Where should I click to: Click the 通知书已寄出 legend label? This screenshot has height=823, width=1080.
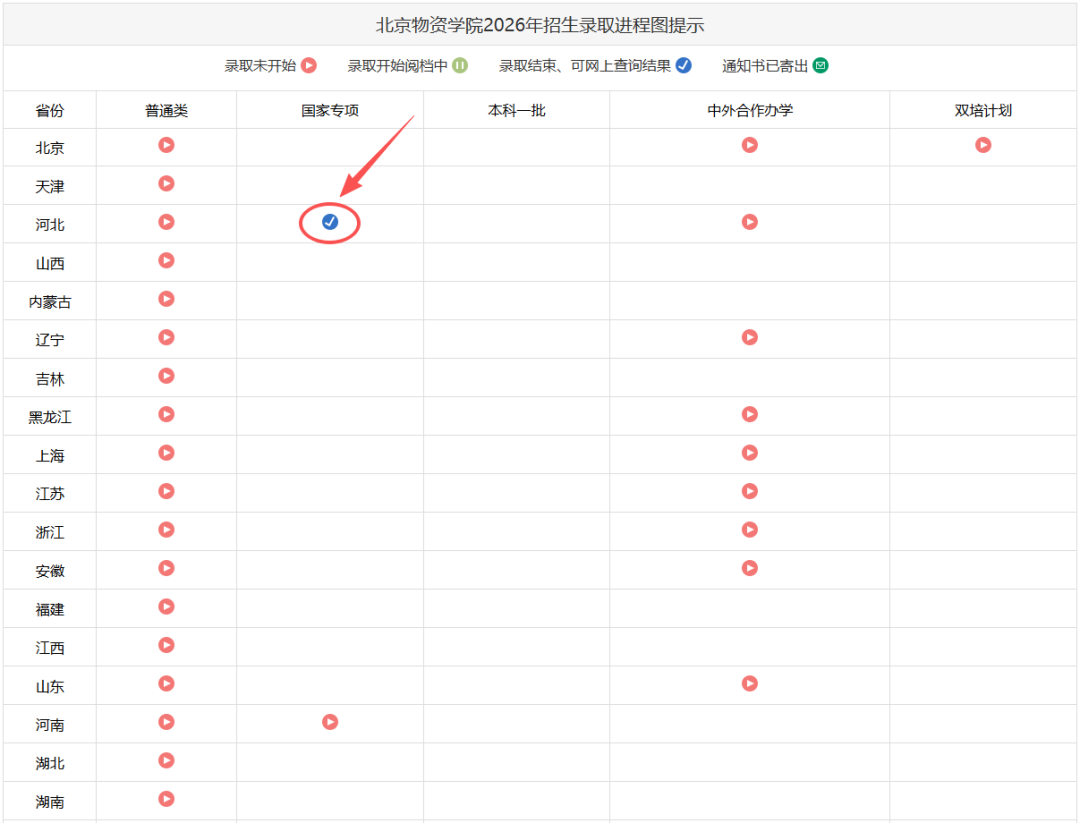[x=765, y=66]
